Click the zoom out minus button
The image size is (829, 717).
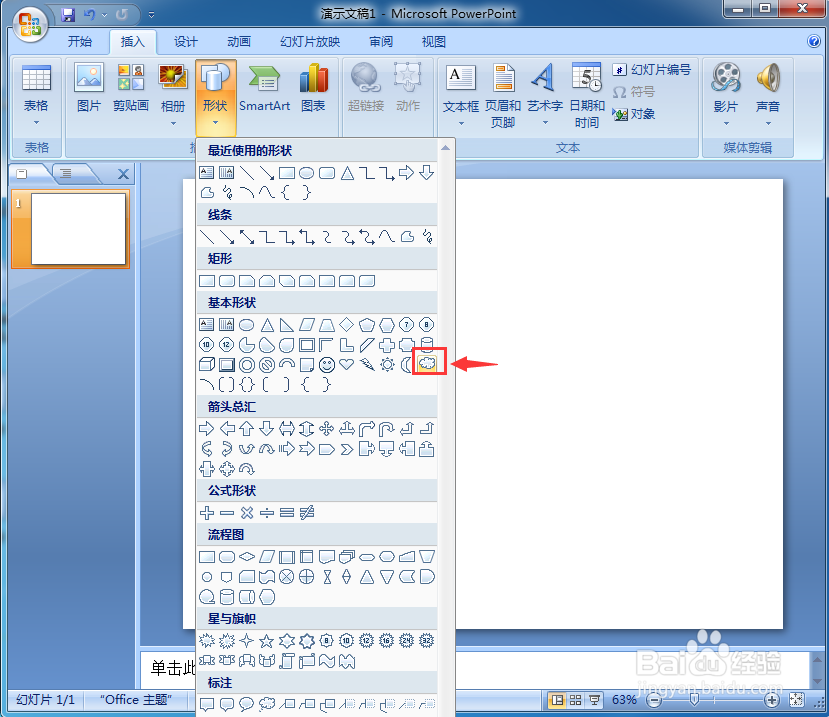(x=655, y=701)
